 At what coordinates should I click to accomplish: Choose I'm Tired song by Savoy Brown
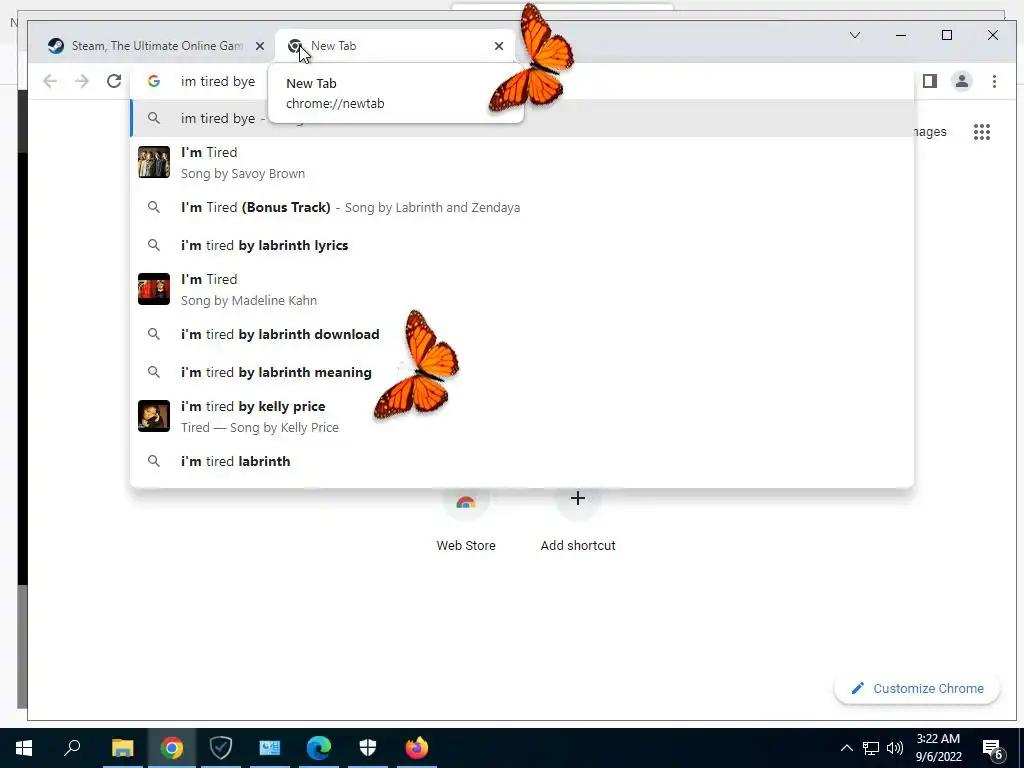click(x=522, y=162)
